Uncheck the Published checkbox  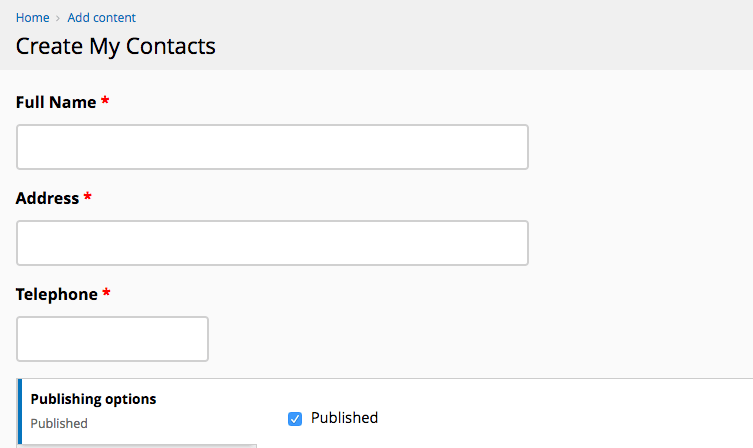click(x=295, y=419)
